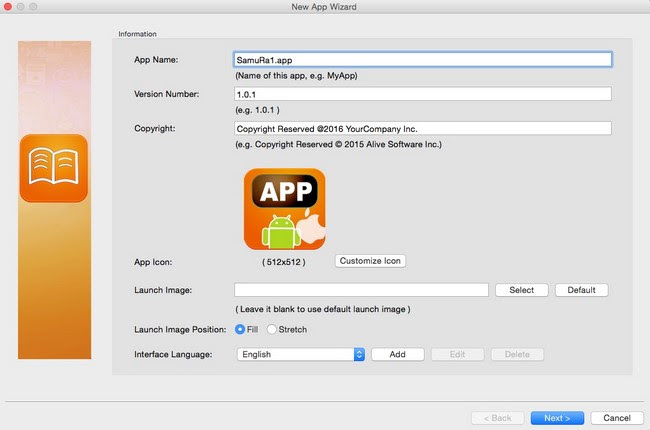This screenshot has width=650, height=430.
Task: Click the orange book icon in sidebar
Action: 53,168
